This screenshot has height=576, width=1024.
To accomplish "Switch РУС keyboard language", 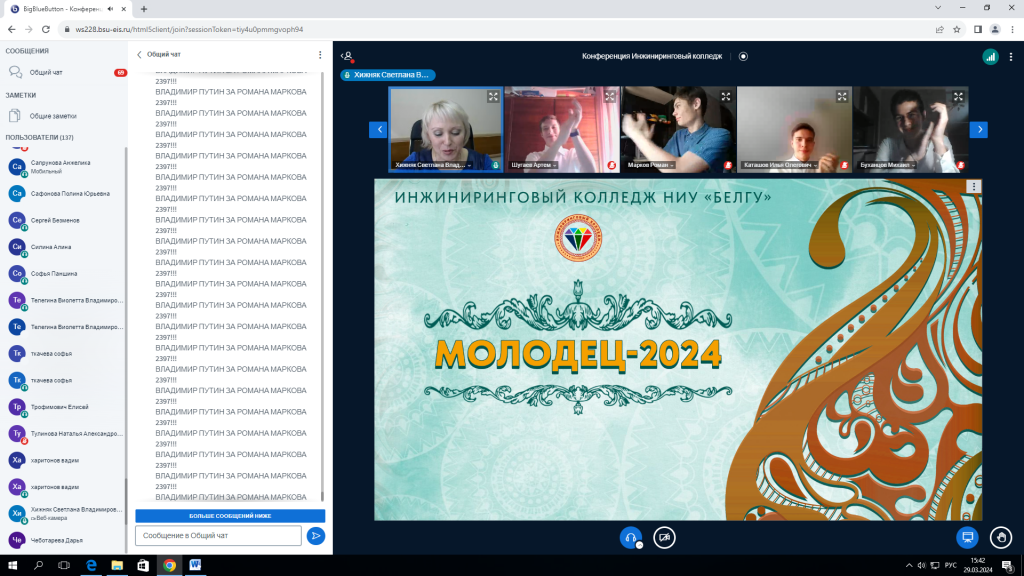I will point(950,566).
